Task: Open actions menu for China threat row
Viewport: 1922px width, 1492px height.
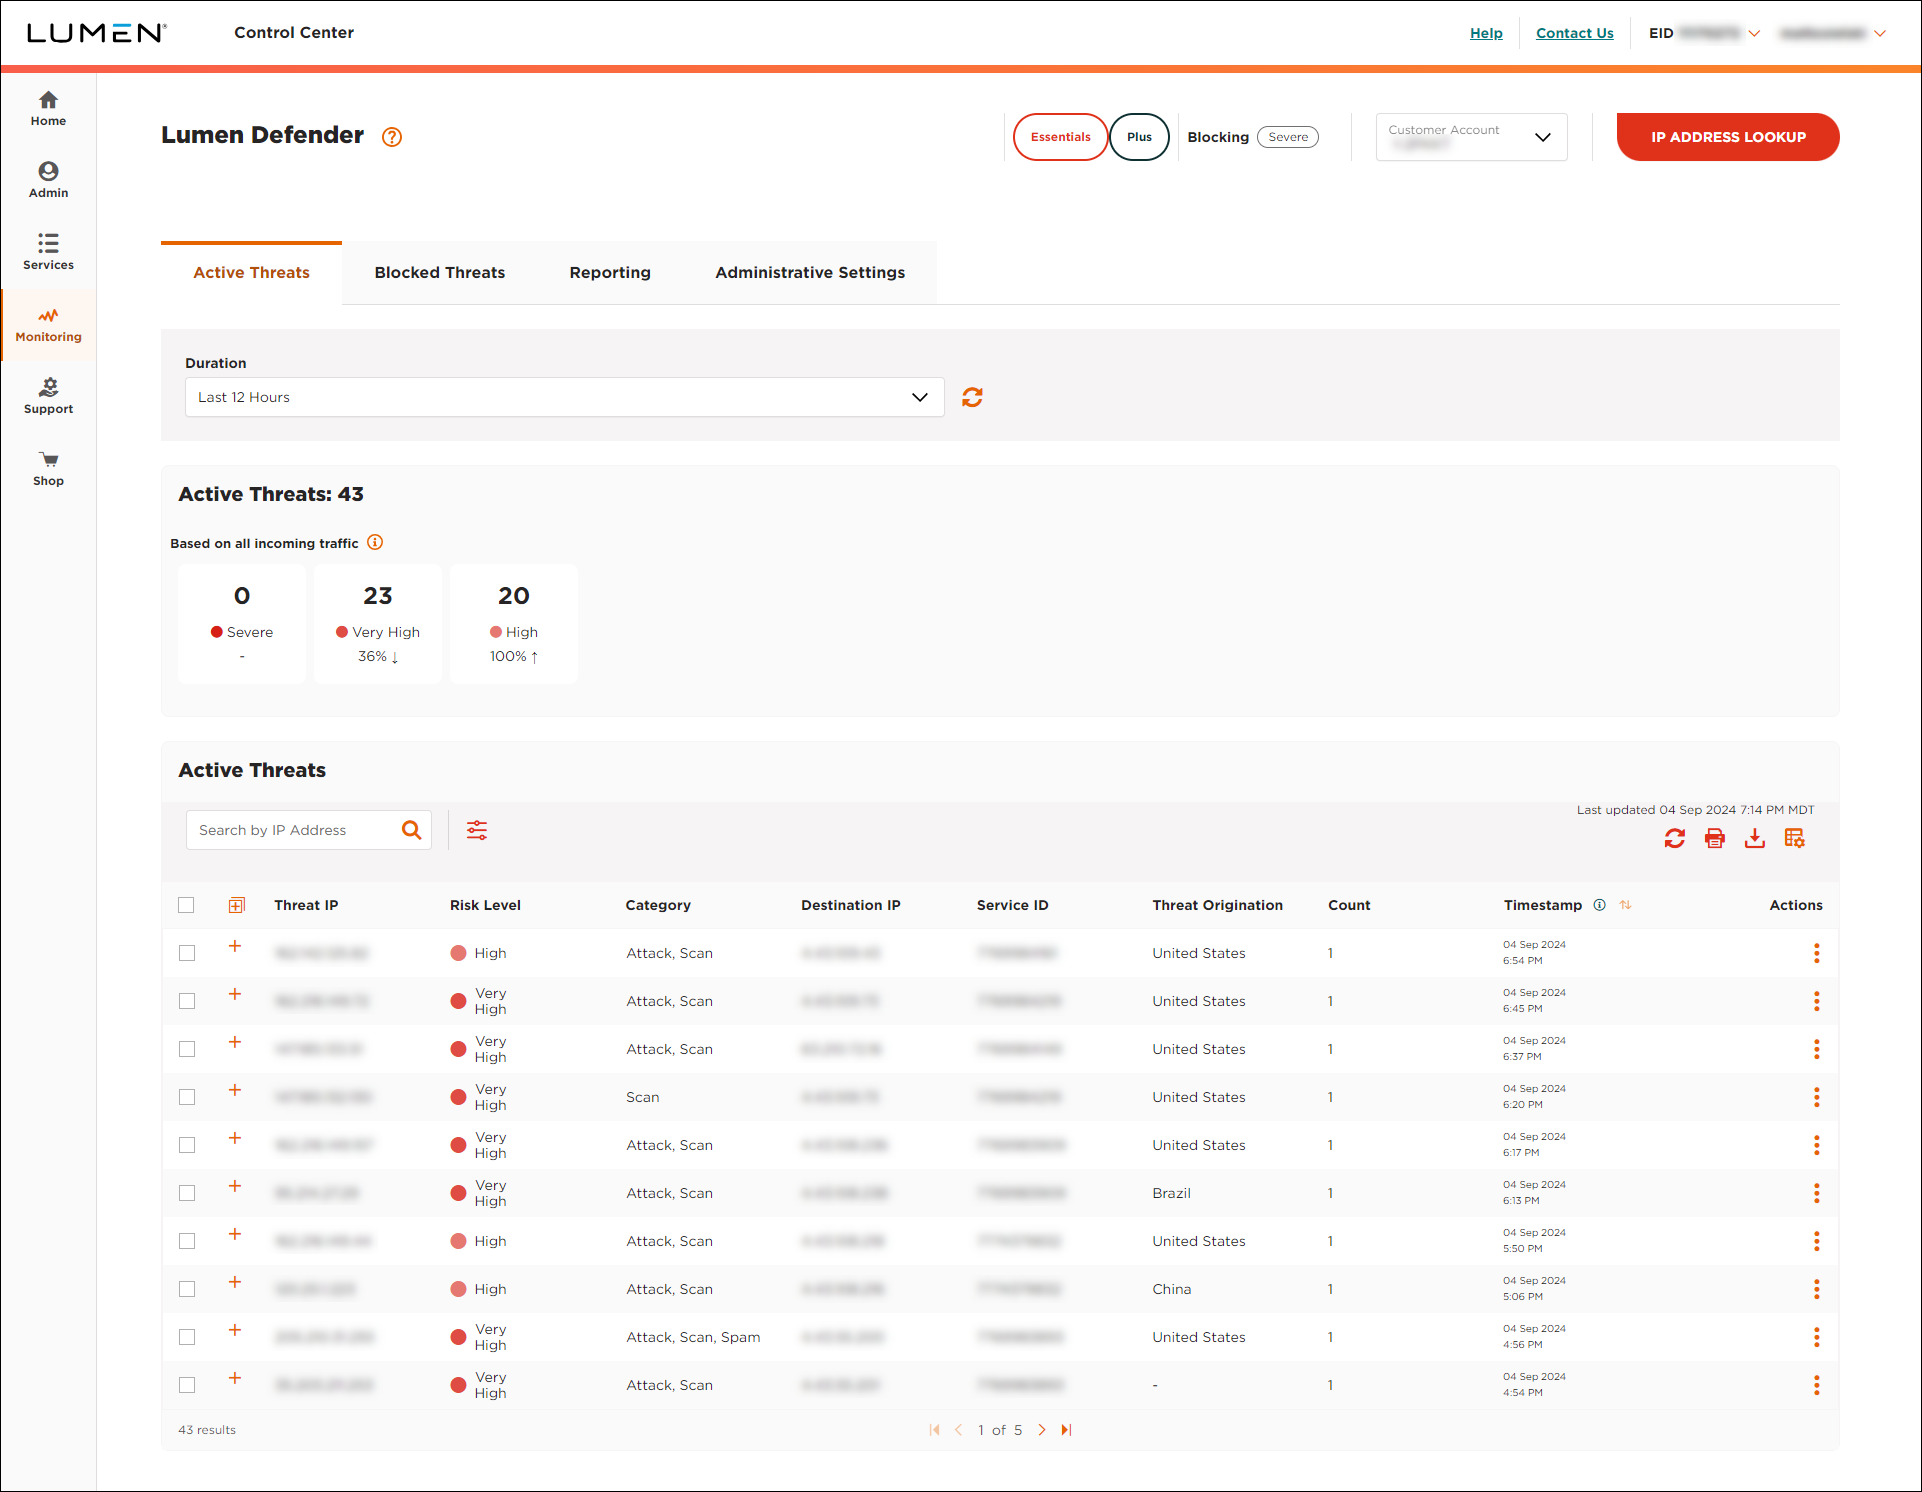Action: pos(1817,1289)
